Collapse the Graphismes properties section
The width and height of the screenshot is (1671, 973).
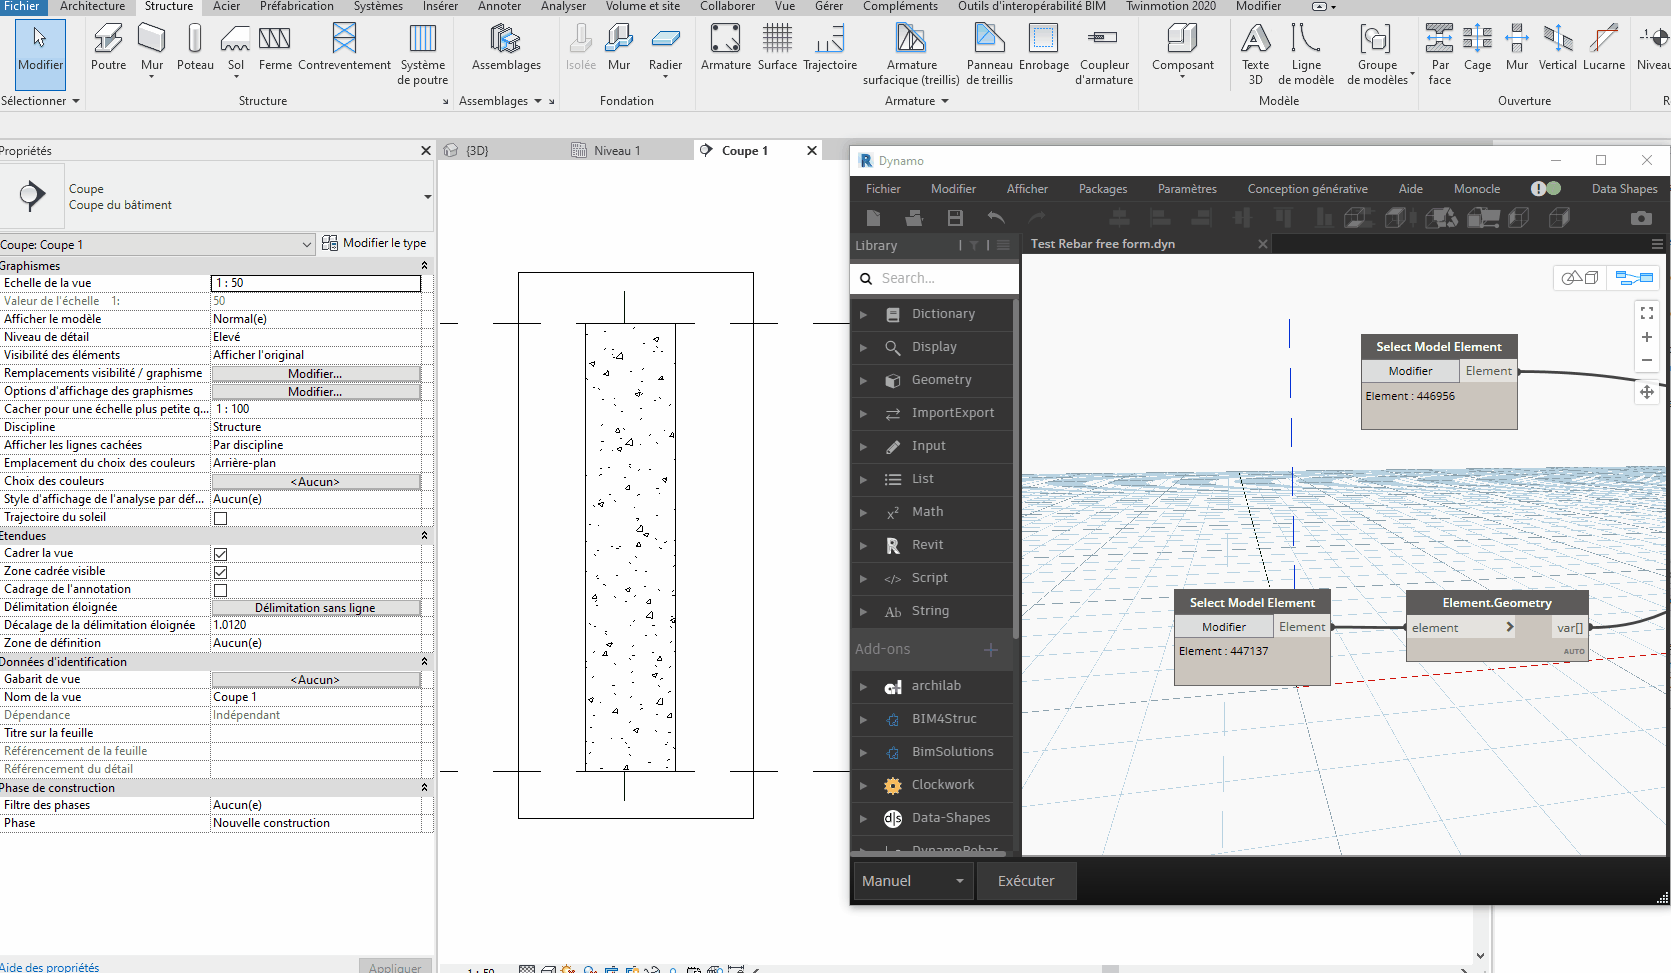point(424,266)
